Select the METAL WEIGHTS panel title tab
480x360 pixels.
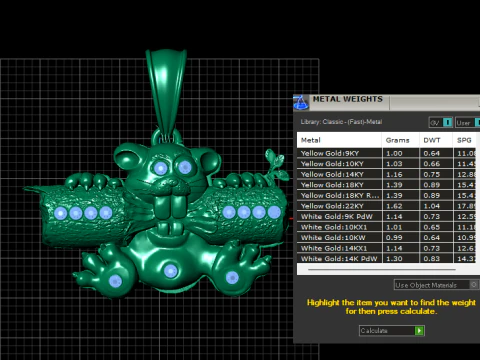[348, 99]
